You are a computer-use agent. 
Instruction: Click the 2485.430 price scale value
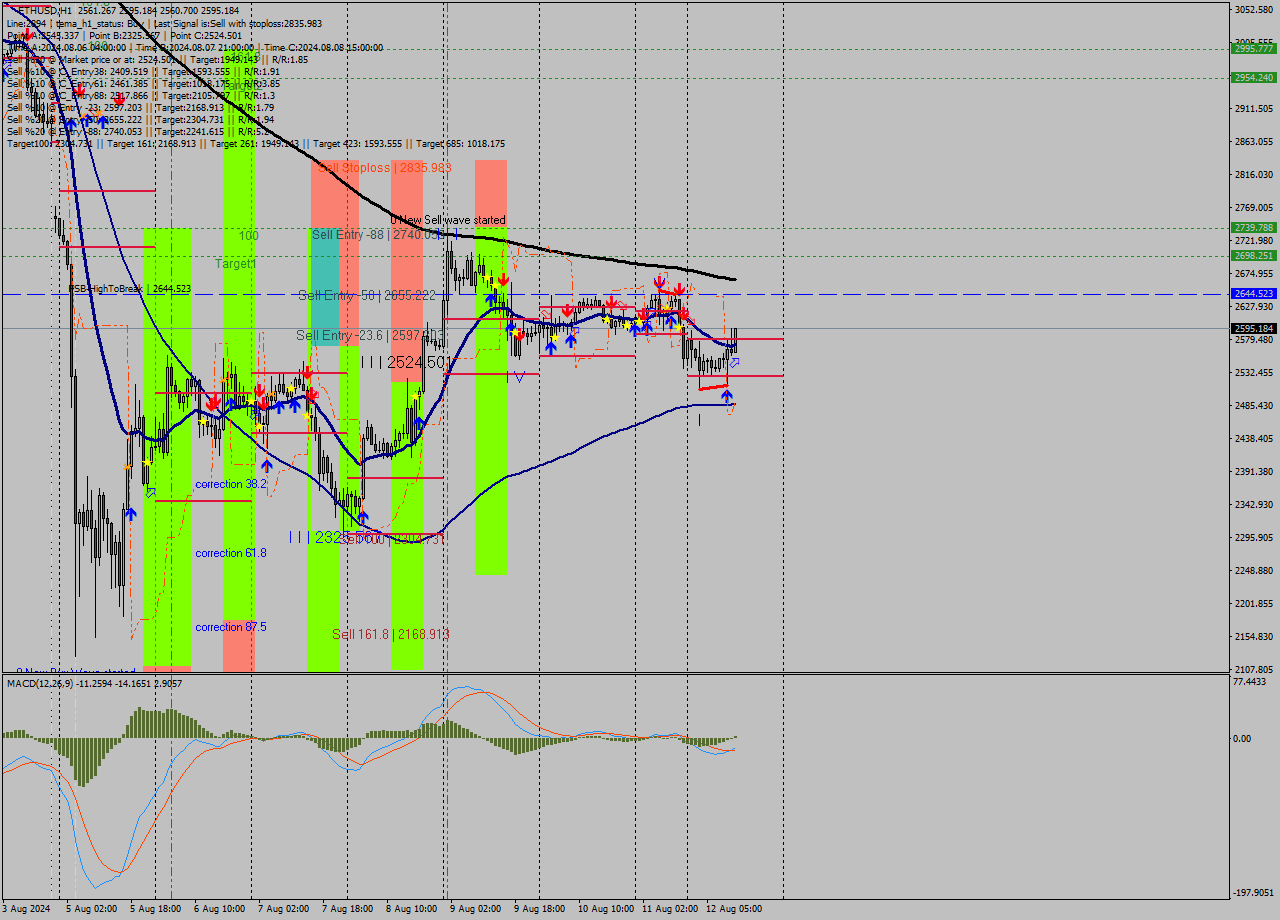pos(1254,406)
